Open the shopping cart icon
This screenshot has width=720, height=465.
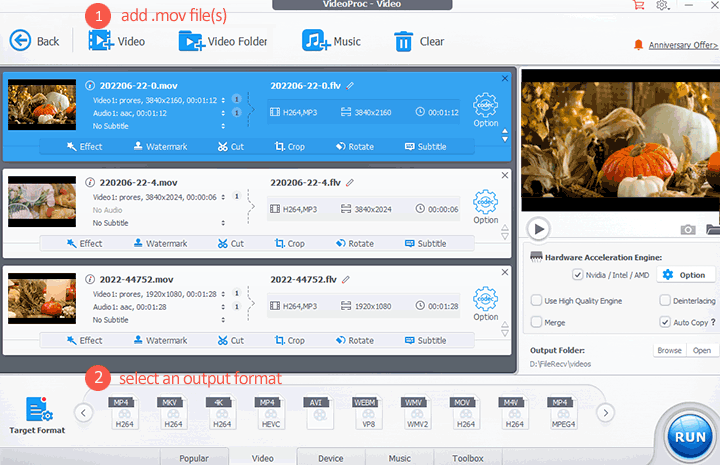click(x=638, y=5)
